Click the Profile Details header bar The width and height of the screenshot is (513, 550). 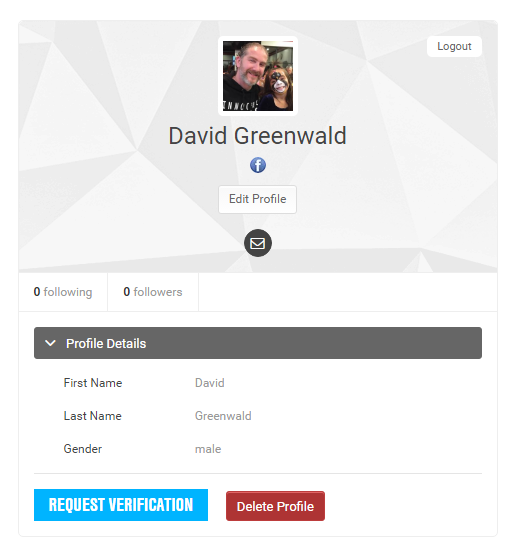pyautogui.click(x=258, y=343)
